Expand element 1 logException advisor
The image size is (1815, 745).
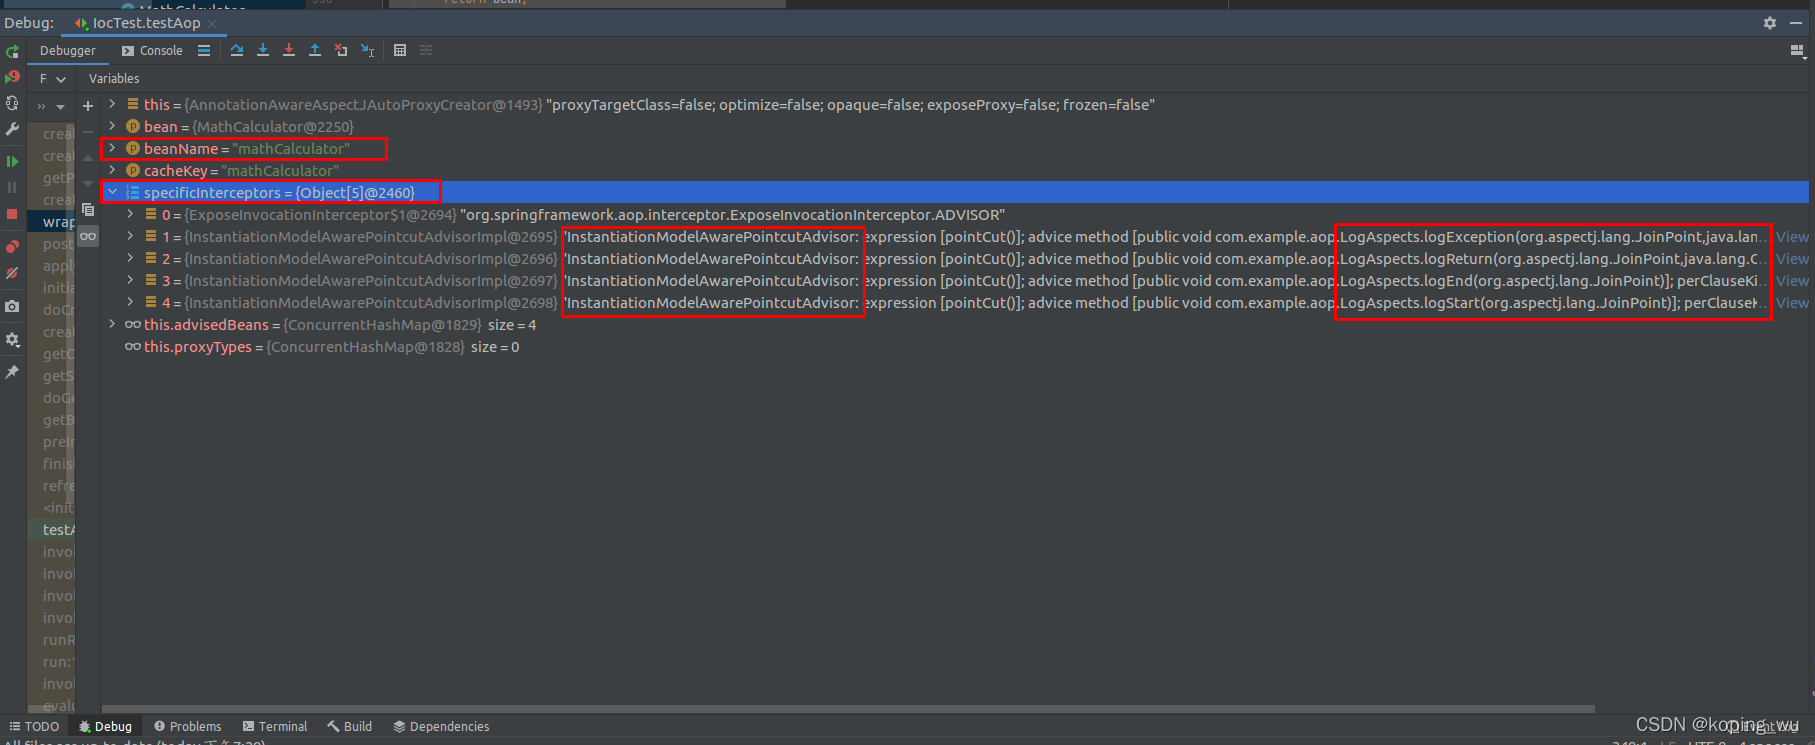tap(130, 236)
